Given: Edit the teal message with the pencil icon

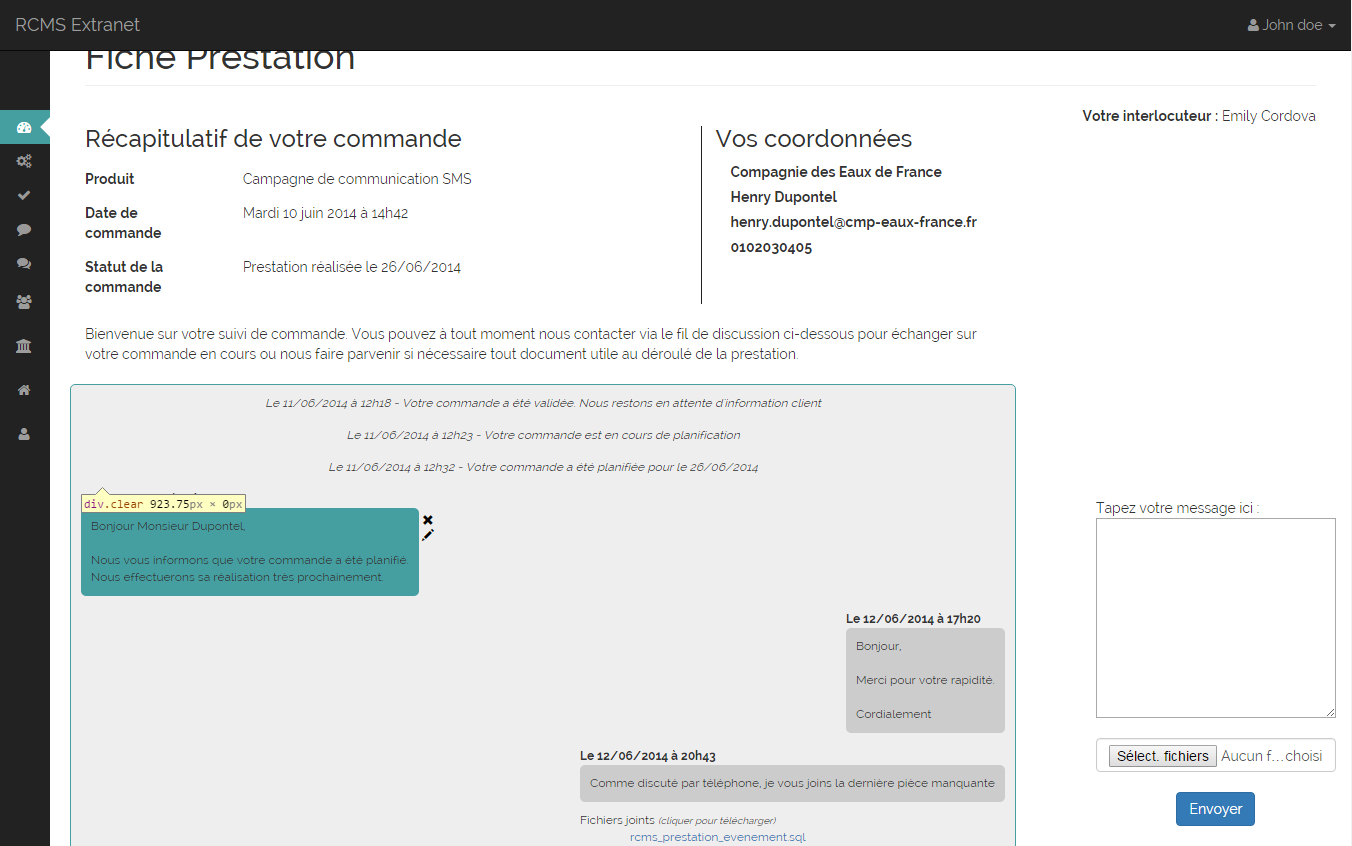Looking at the screenshot, I should point(427,537).
